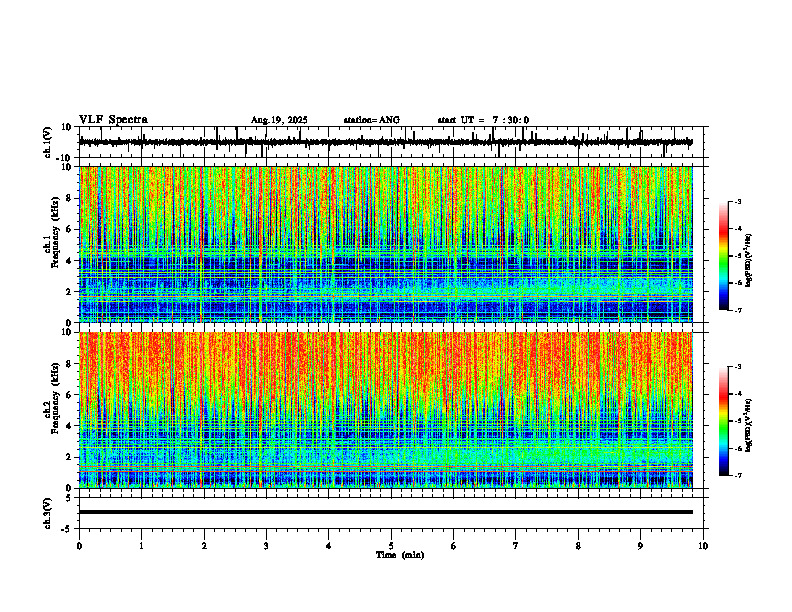This screenshot has width=792, height=612.
Task: Click the 'station=ANG' label
Action: click(x=372, y=120)
